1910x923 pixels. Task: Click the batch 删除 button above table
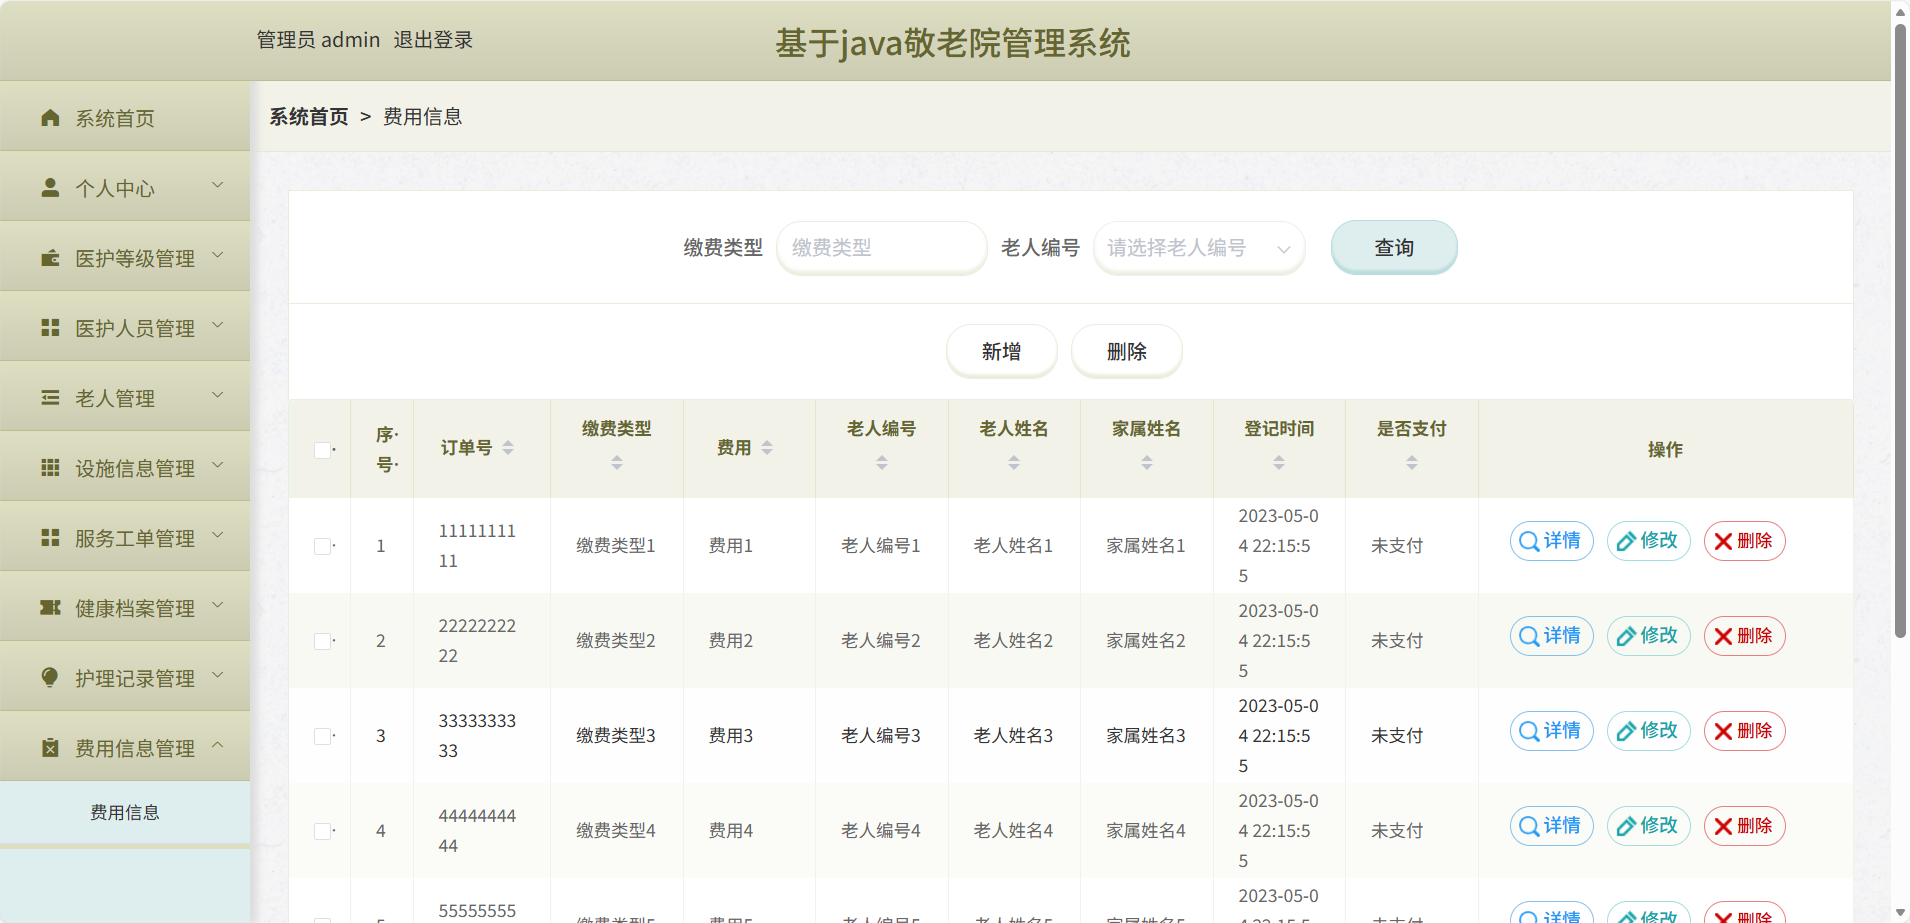coord(1126,351)
